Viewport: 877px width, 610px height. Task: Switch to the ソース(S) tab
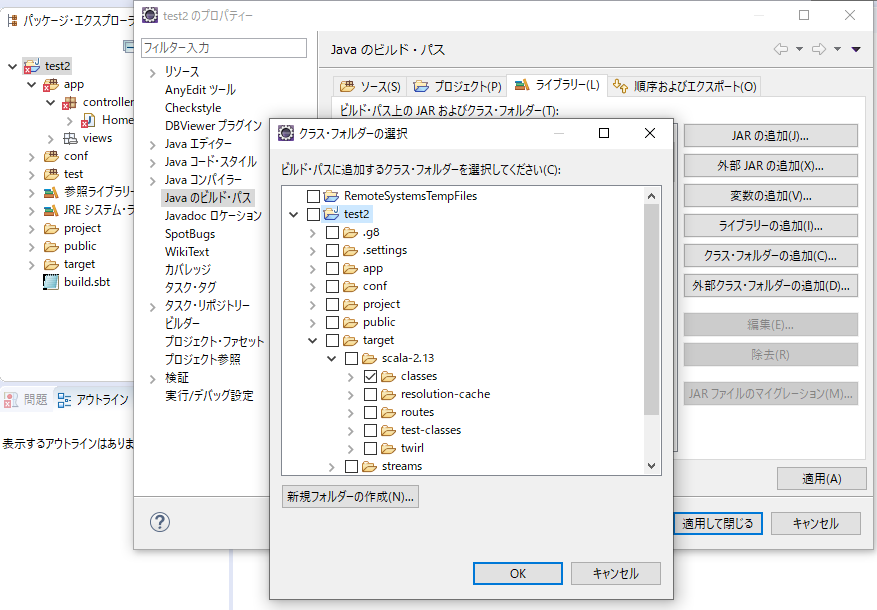tap(370, 86)
